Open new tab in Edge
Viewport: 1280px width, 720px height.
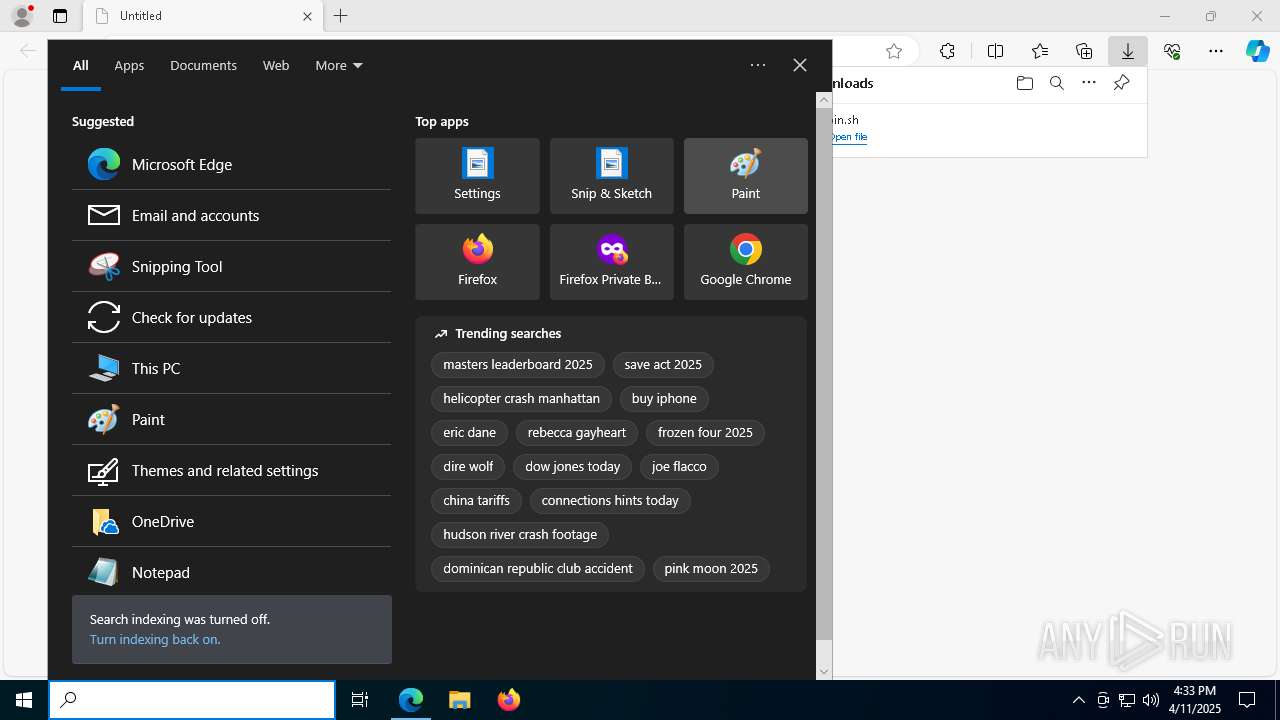tap(340, 16)
